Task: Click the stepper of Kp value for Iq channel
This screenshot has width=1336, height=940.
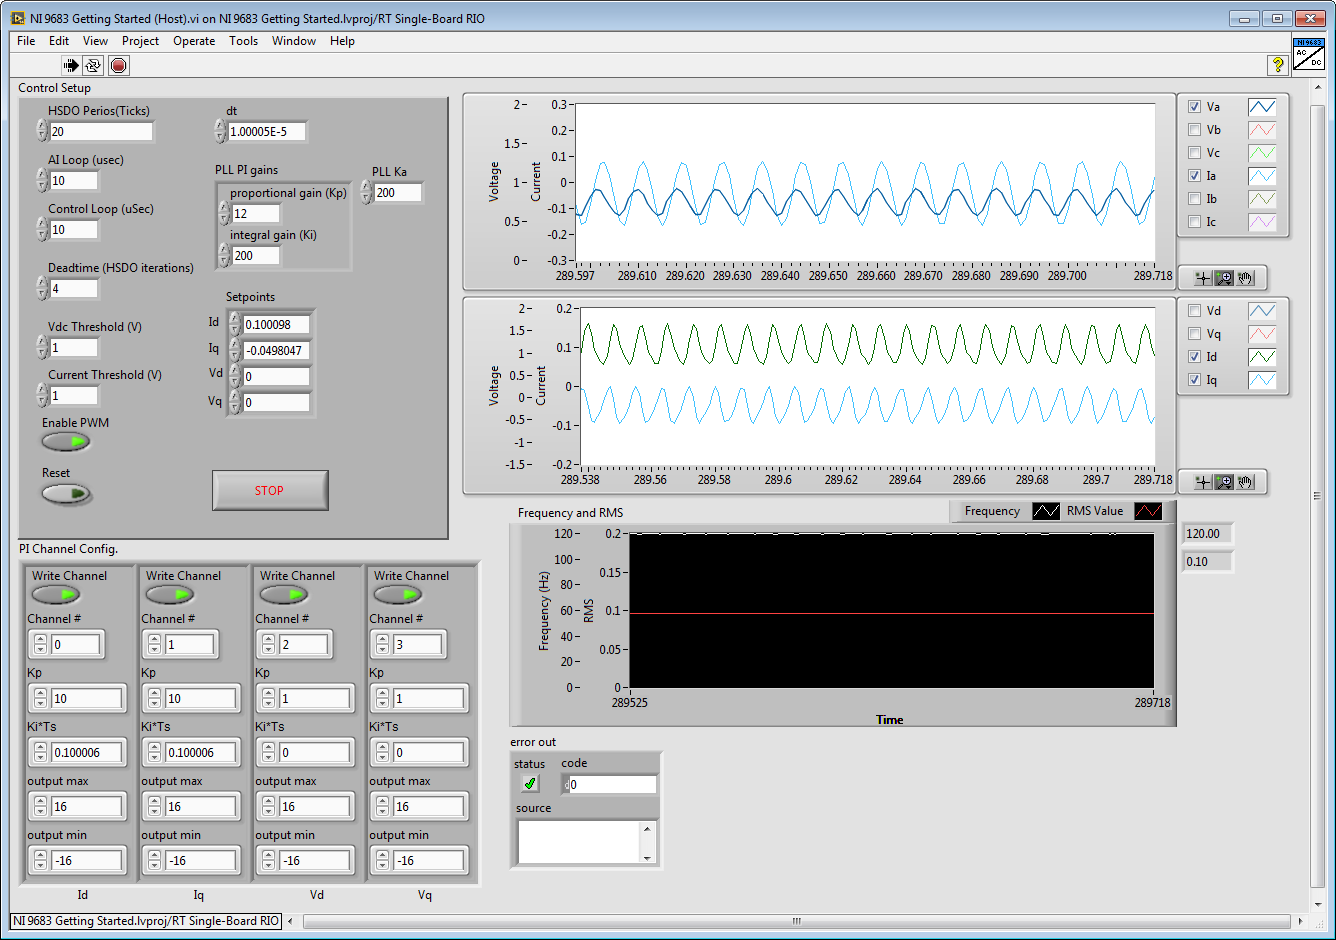Action: coord(154,699)
